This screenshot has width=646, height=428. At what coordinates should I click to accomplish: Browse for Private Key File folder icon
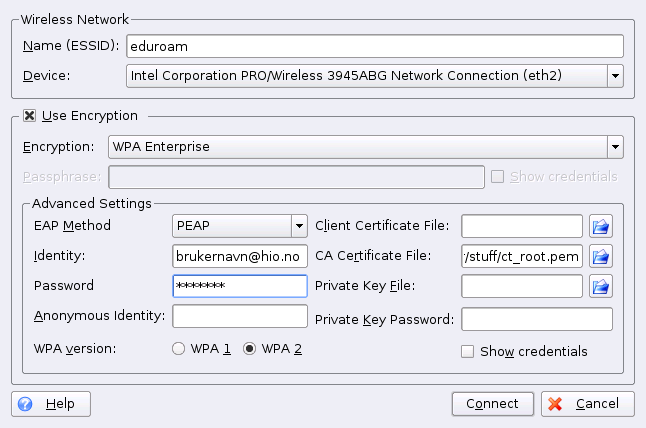(601, 286)
